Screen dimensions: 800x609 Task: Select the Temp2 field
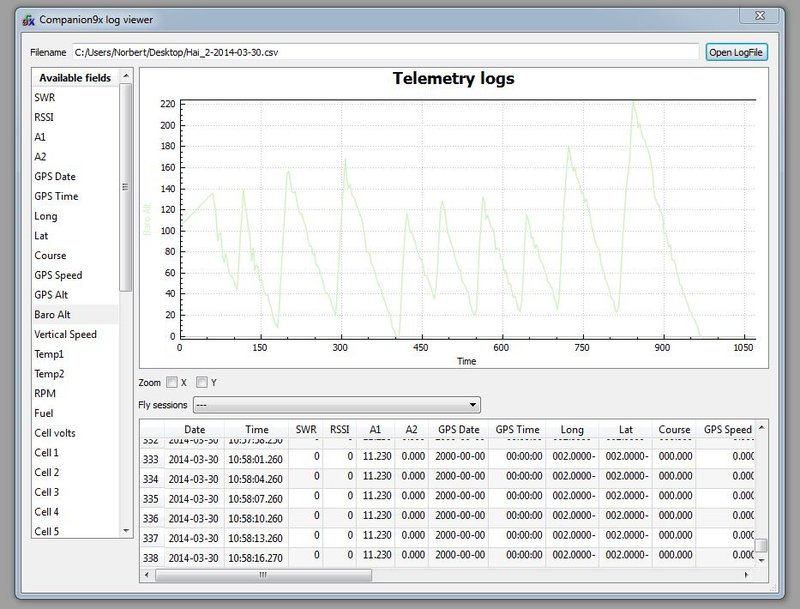click(x=75, y=374)
